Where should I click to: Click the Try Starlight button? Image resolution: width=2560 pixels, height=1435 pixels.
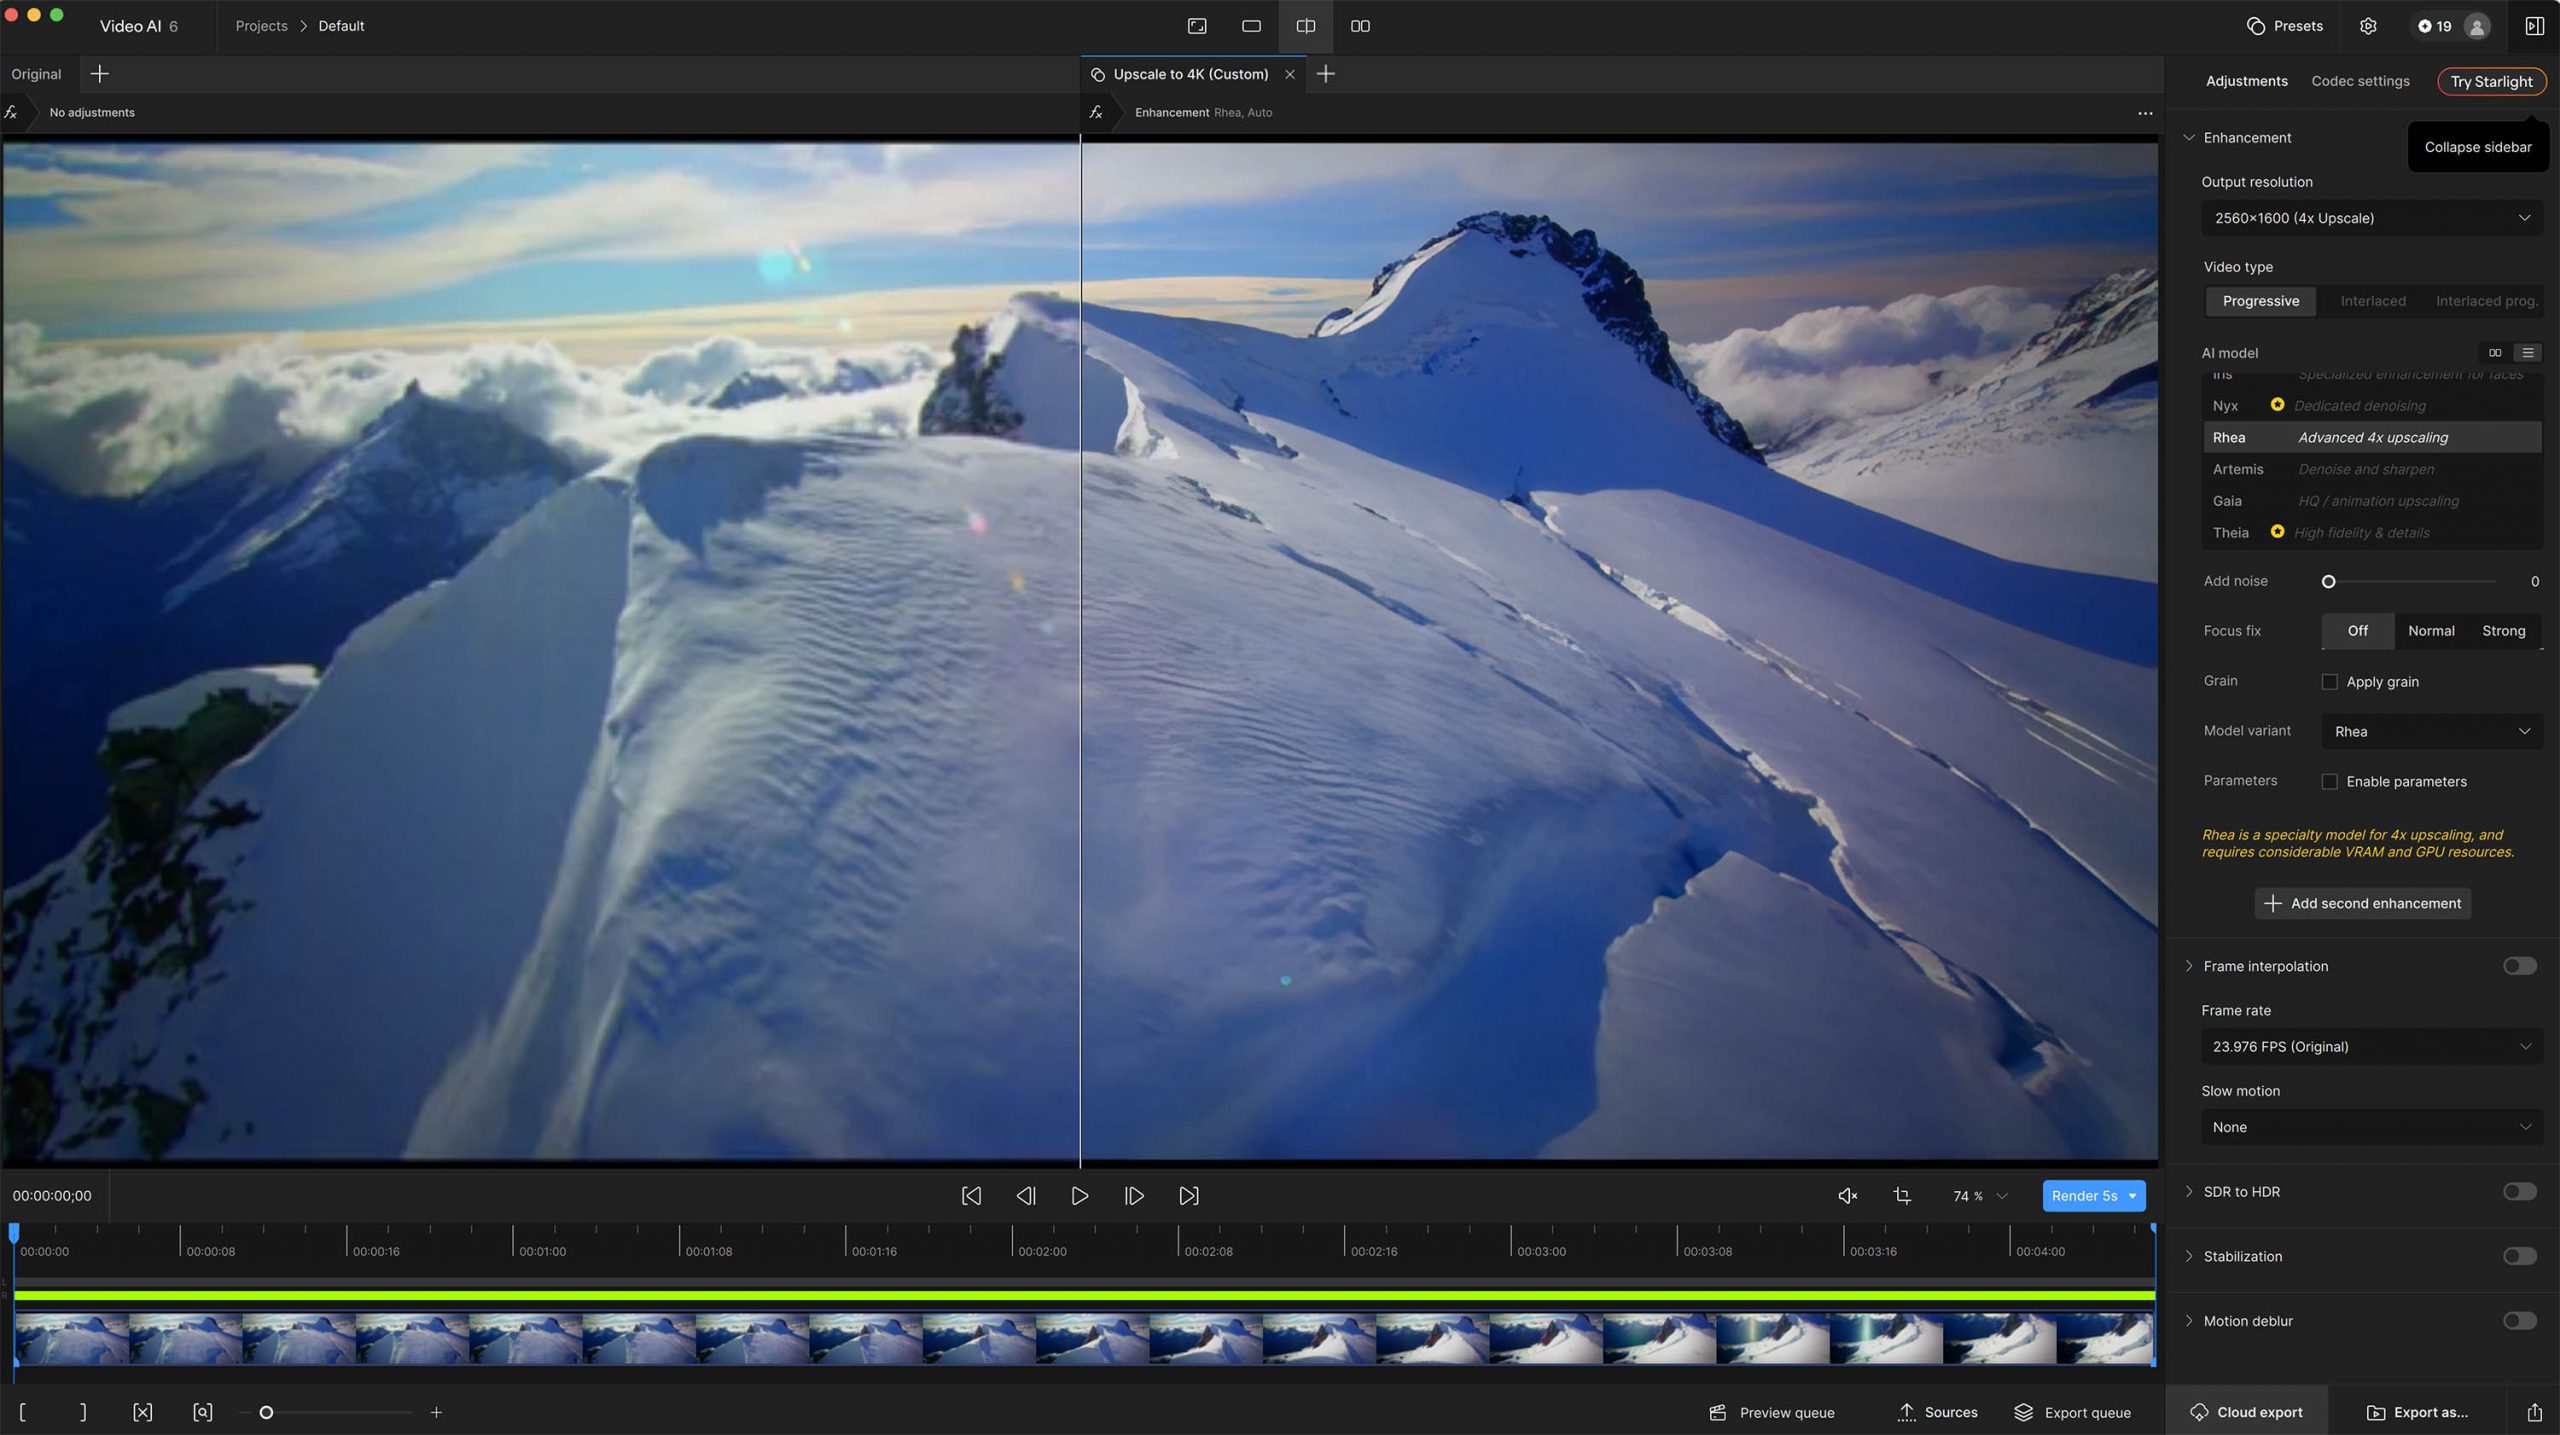coord(2491,81)
